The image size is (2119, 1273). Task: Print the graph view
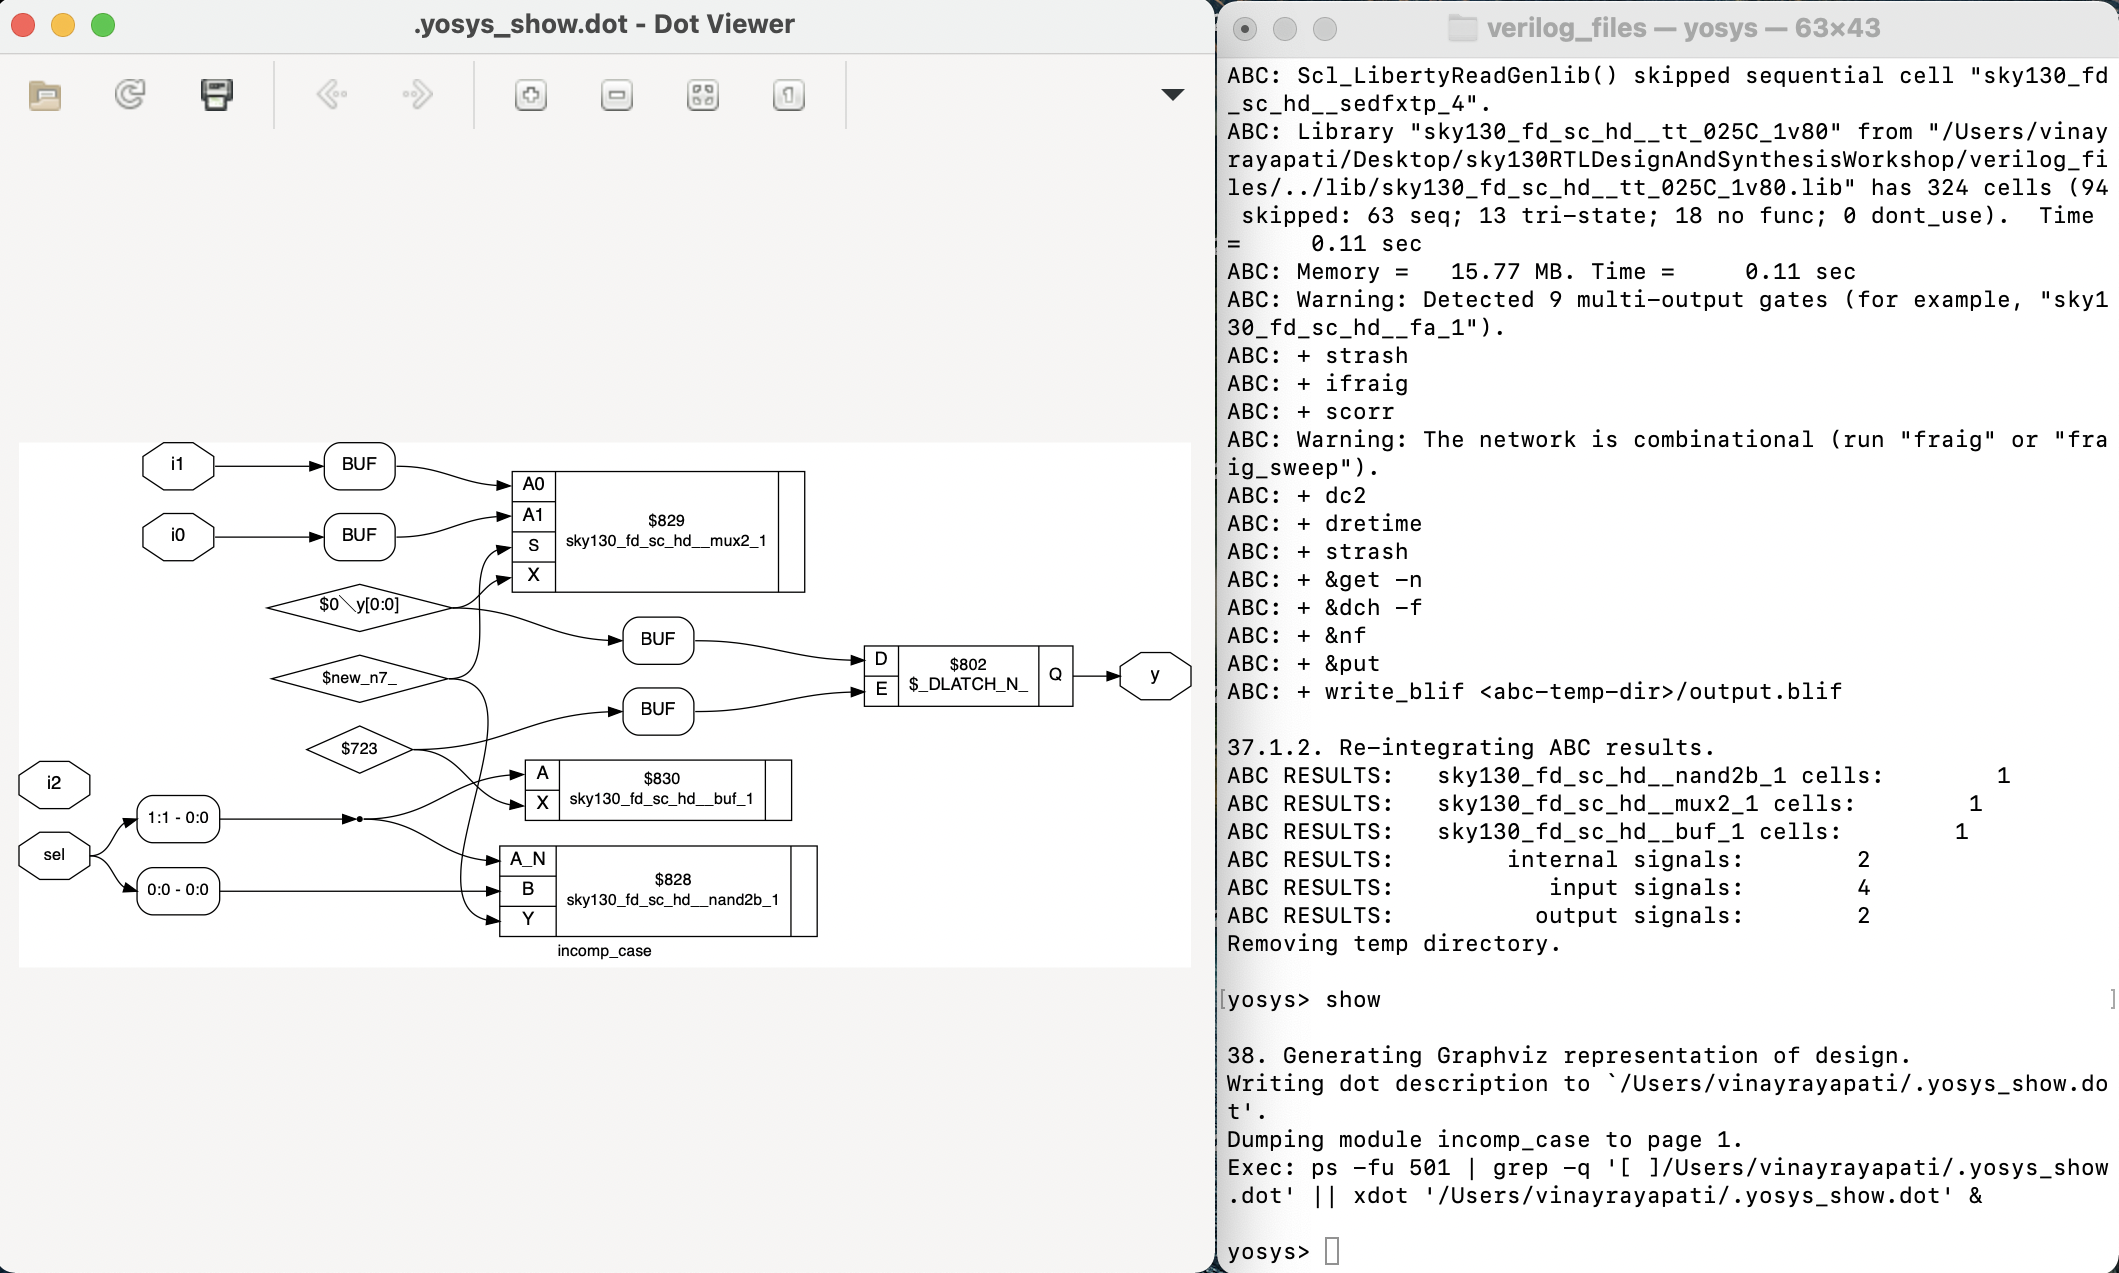click(x=217, y=94)
